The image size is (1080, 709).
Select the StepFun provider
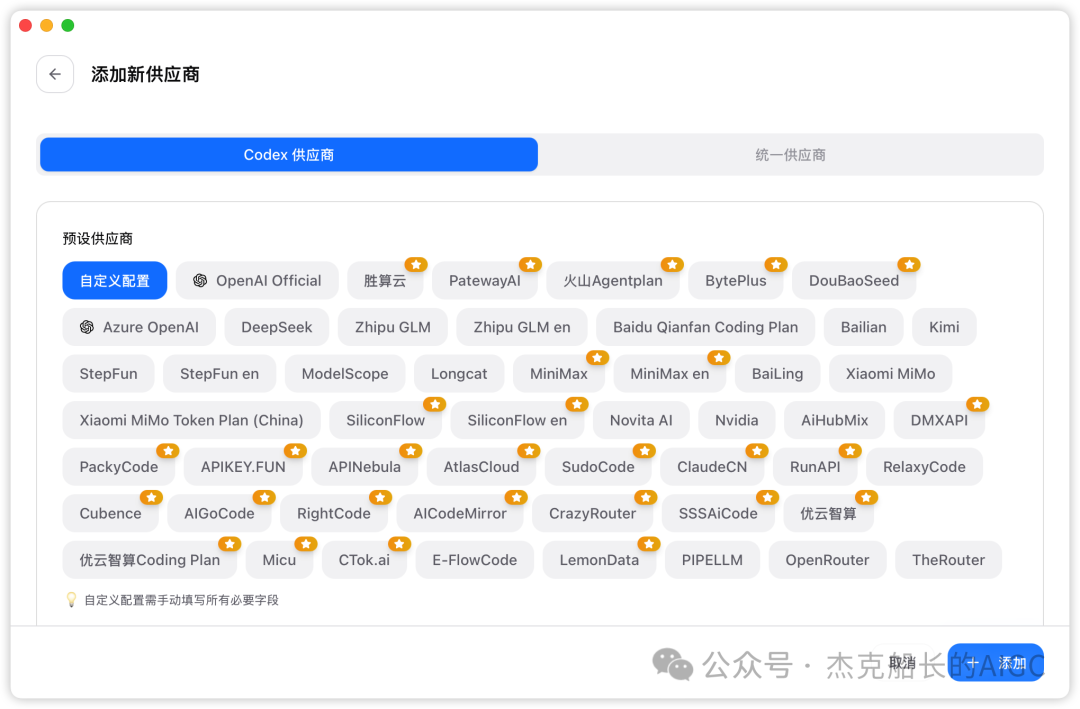point(108,373)
